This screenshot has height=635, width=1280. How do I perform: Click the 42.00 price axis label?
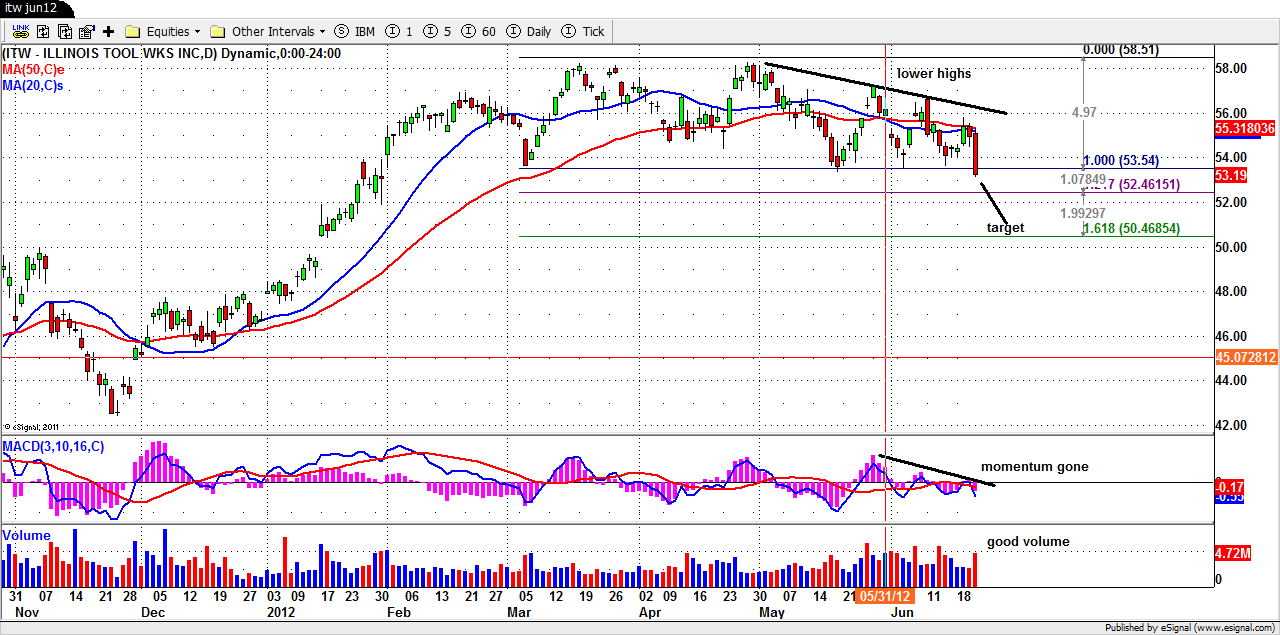point(1231,425)
